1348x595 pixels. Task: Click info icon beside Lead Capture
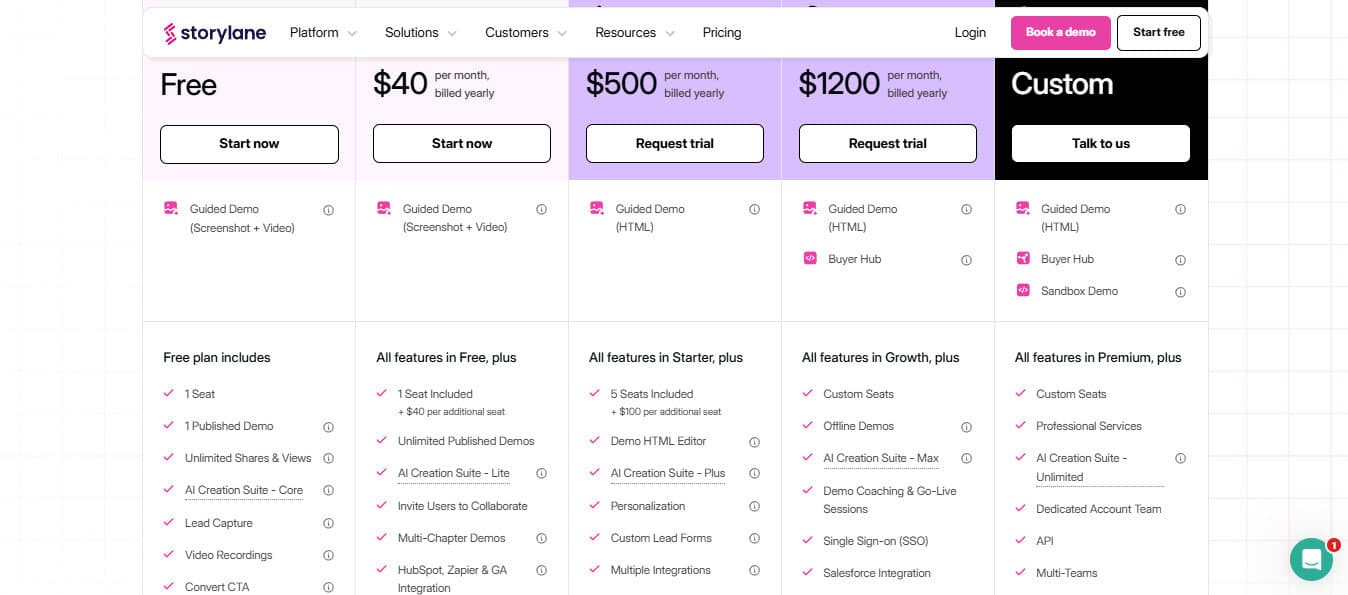click(328, 523)
